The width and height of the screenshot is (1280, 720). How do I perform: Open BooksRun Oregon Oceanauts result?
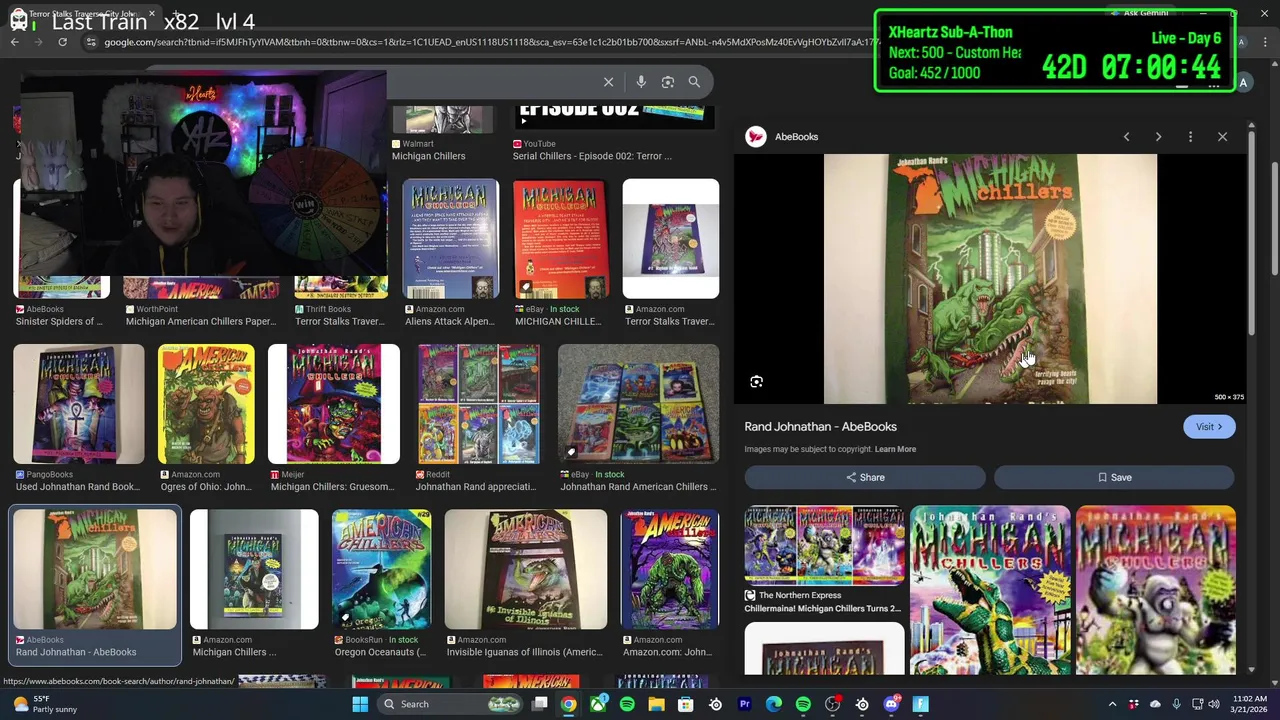pyautogui.click(x=381, y=584)
